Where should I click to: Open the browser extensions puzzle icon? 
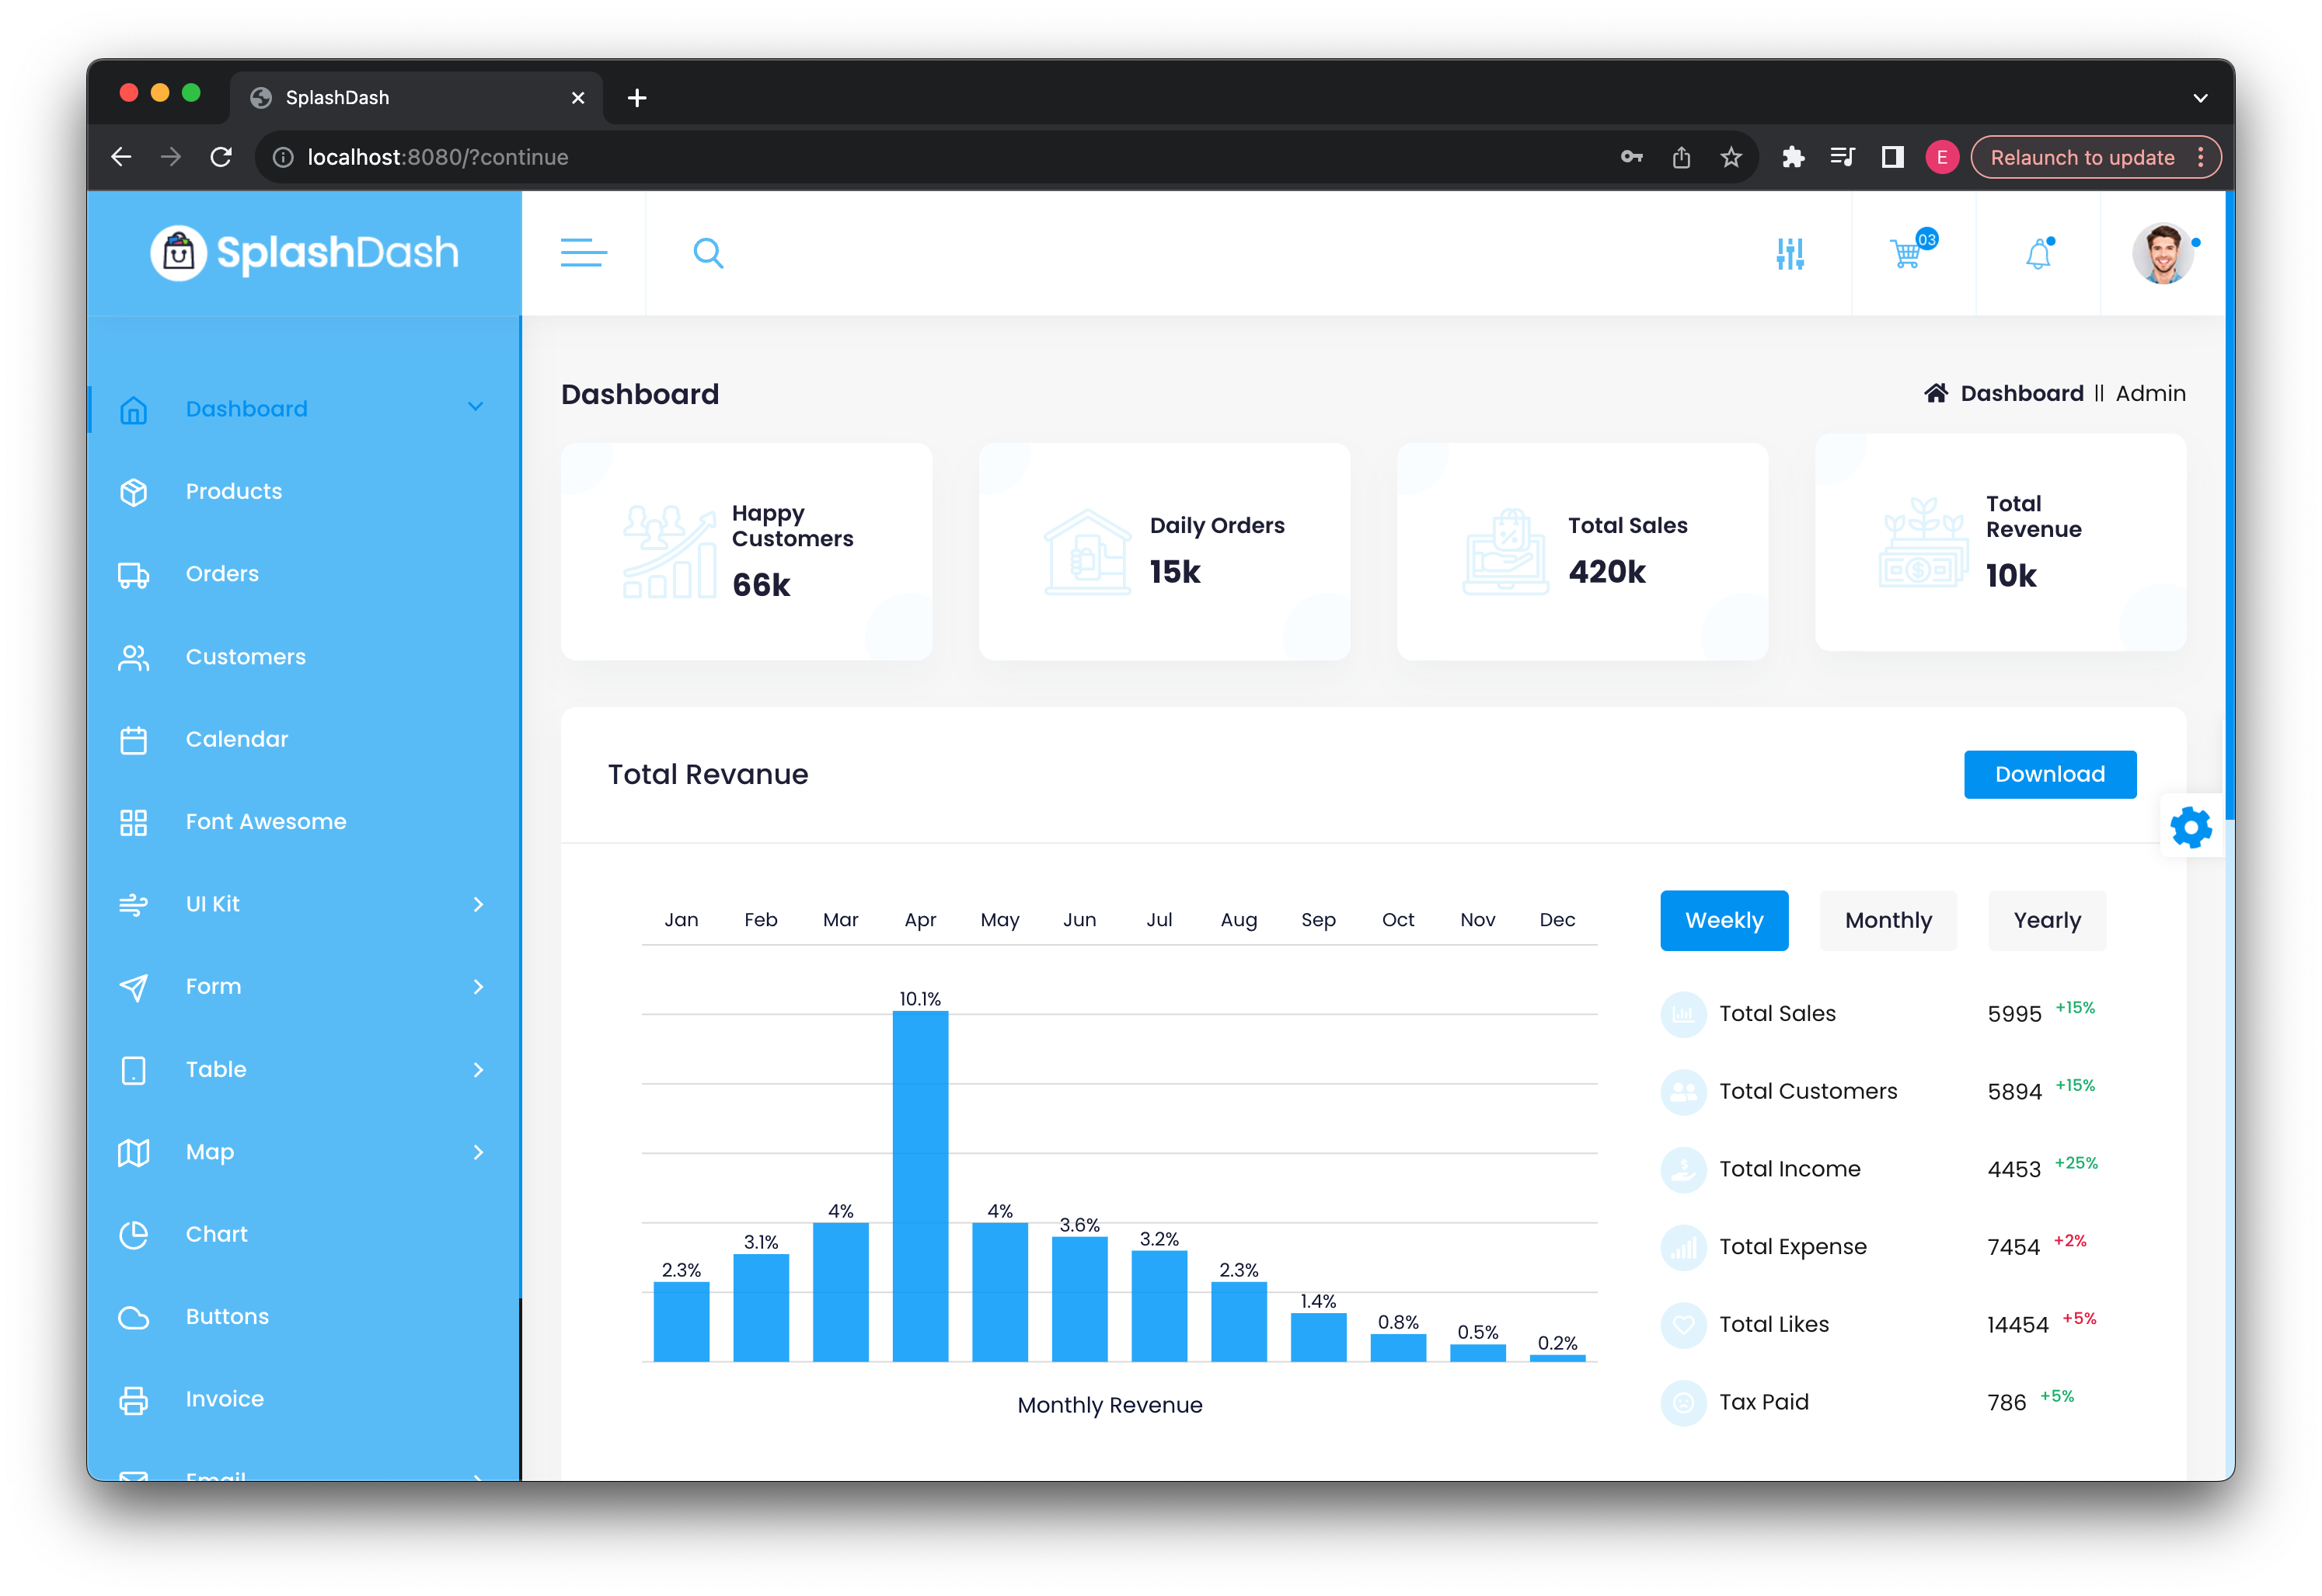click(x=1792, y=157)
